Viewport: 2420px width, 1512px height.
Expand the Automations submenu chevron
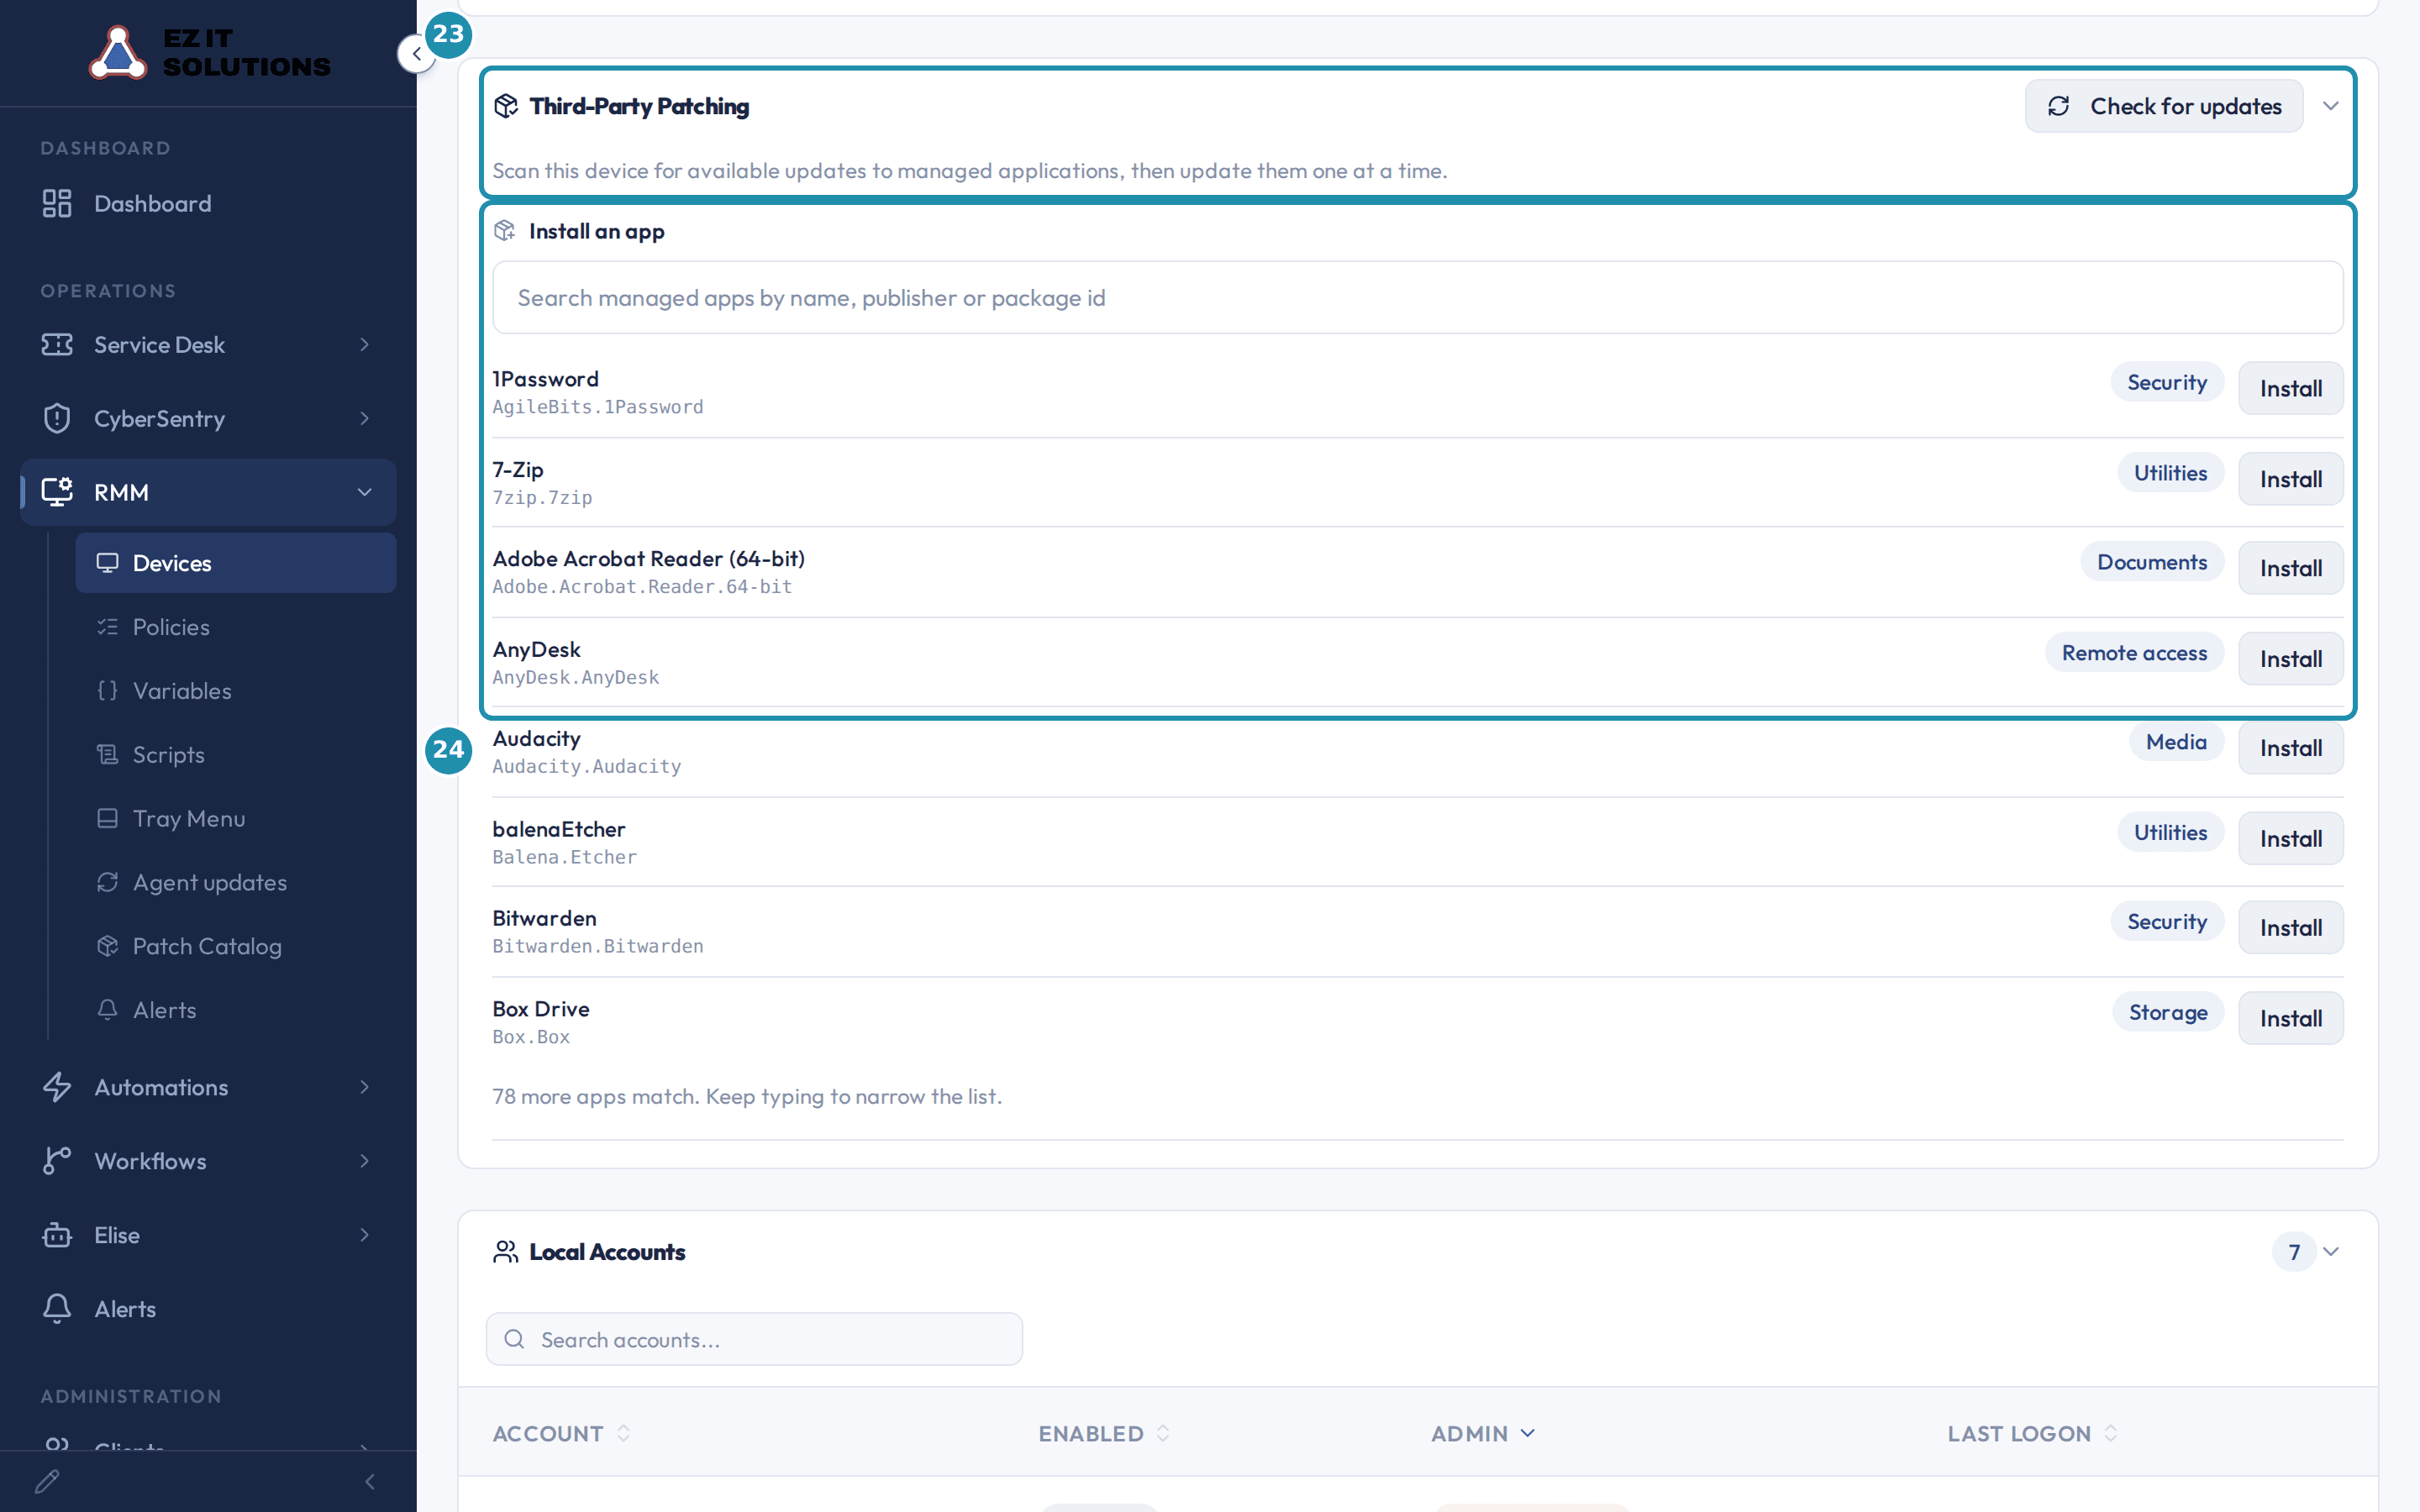point(365,1087)
